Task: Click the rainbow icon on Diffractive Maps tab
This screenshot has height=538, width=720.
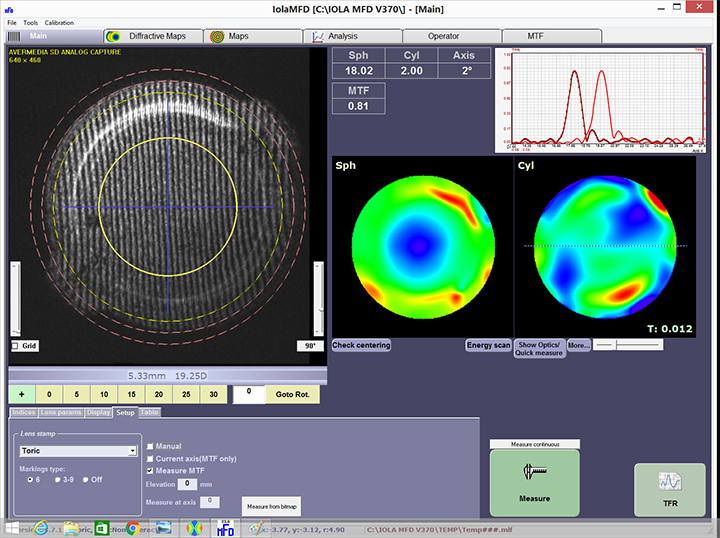Action: (113, 36)
